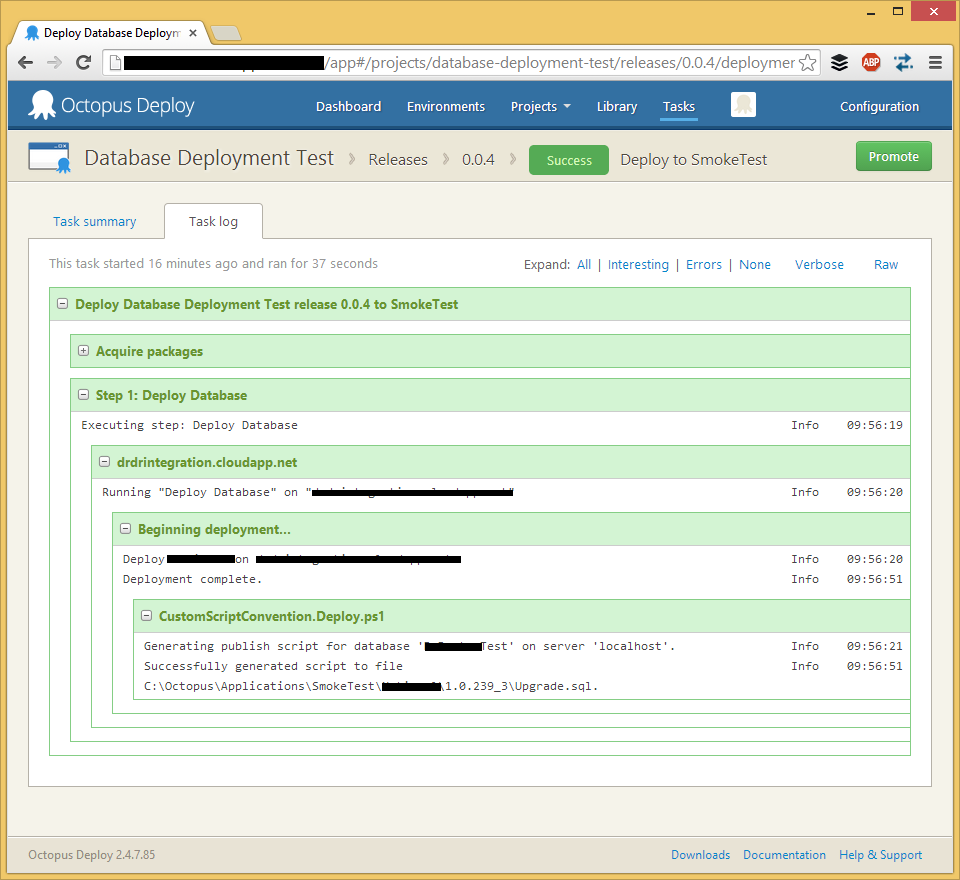Open the Projects dropdown menu
960x880 pixels.
click(540, 106)
